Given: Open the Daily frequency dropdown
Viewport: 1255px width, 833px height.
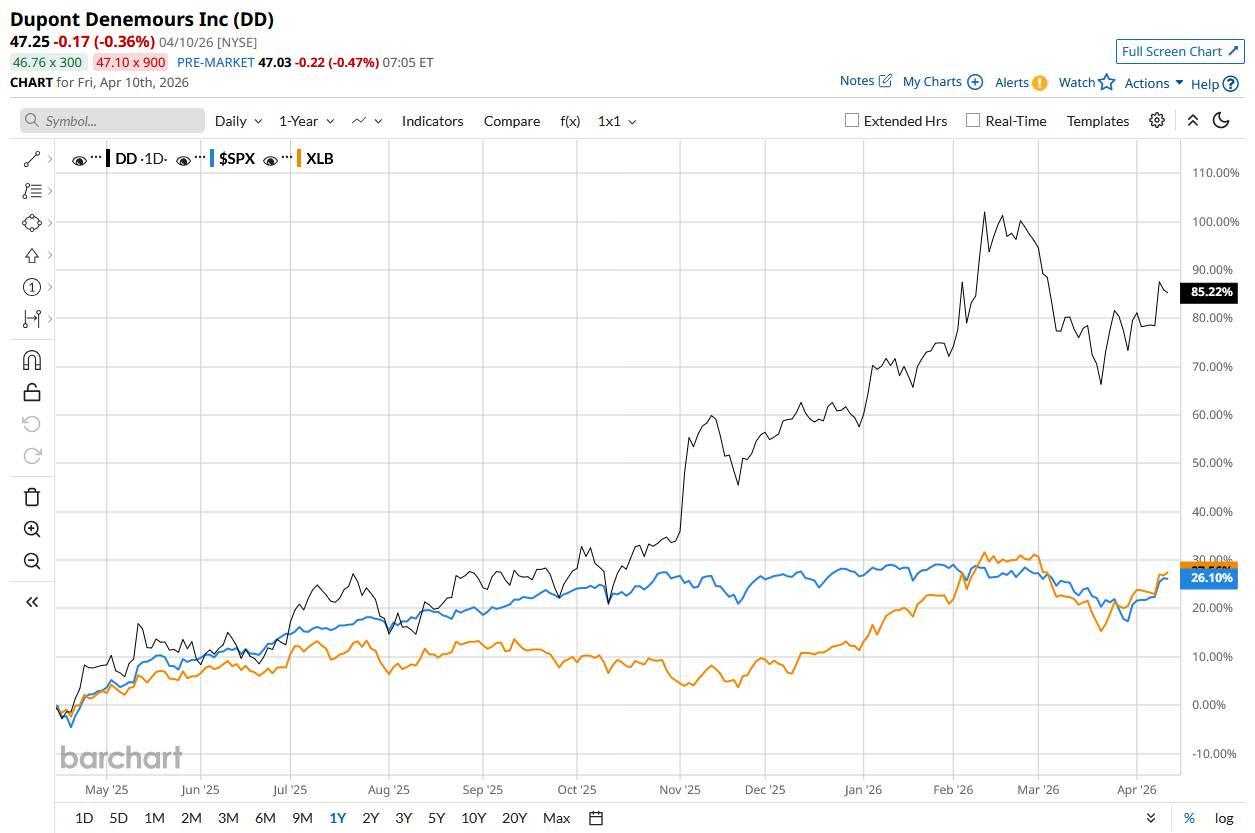Looking at the screenshot, I should tap(238, 121).
